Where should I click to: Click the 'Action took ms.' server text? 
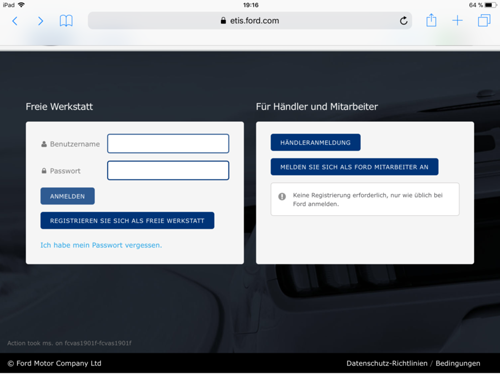(x=69, y=343)
